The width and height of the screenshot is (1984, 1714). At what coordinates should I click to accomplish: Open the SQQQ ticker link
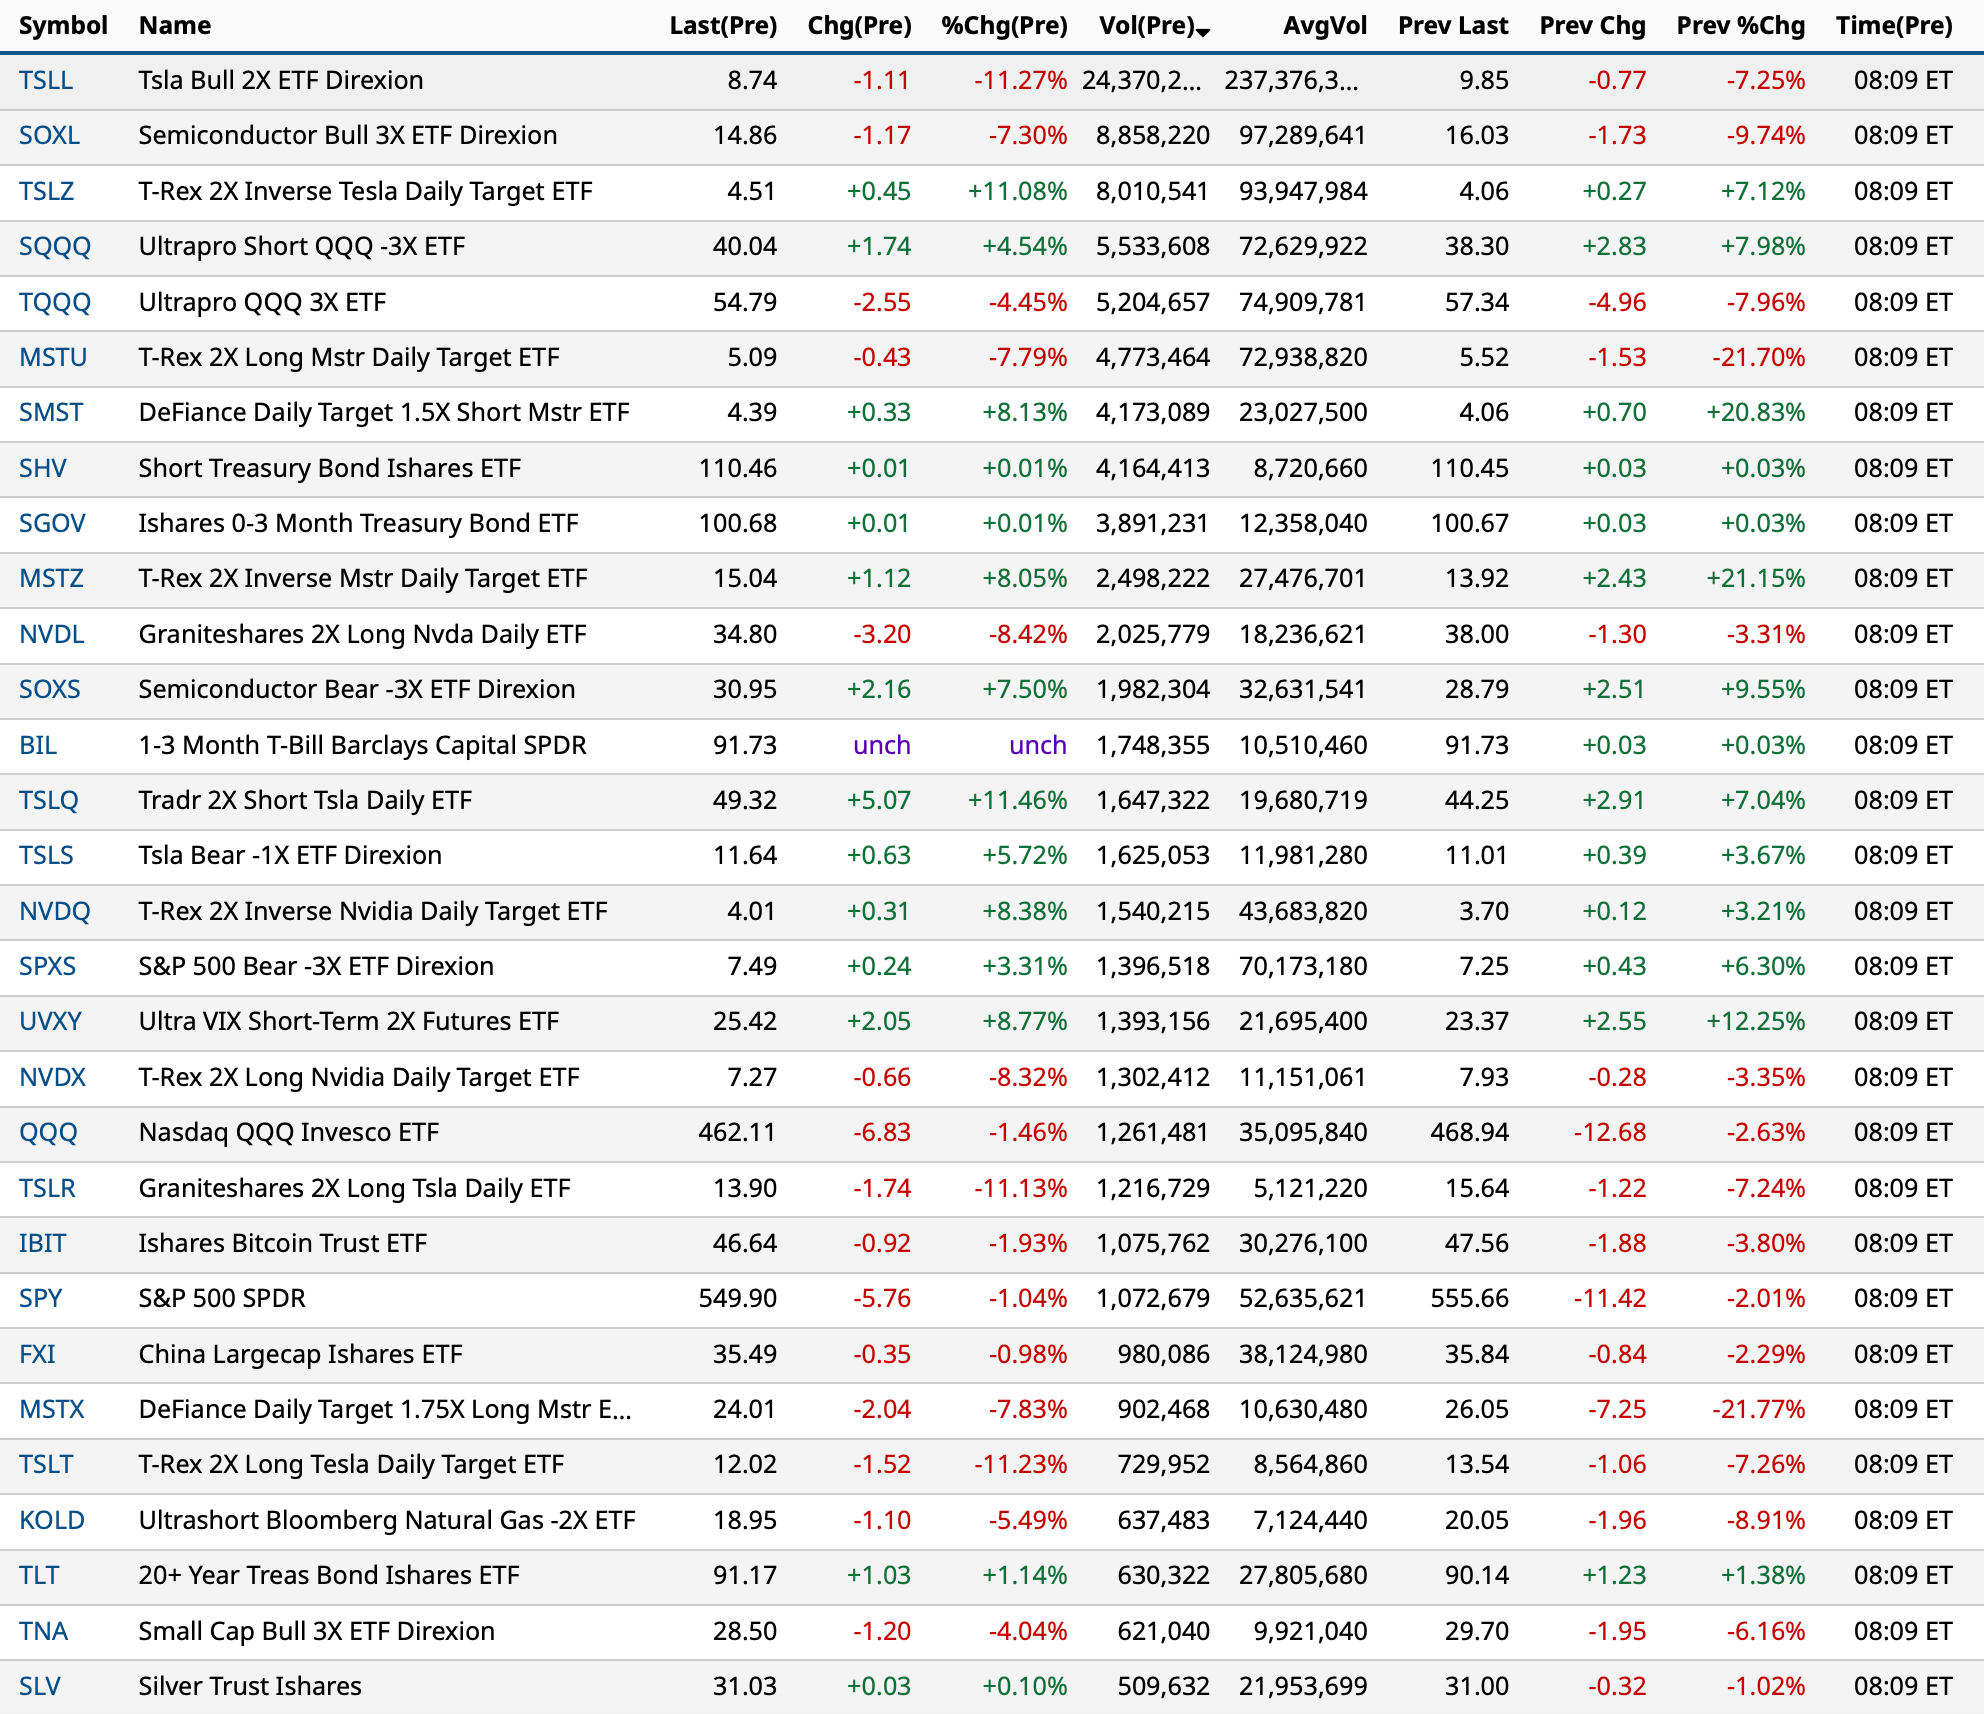pyautogui.click(x=55, y=246)
